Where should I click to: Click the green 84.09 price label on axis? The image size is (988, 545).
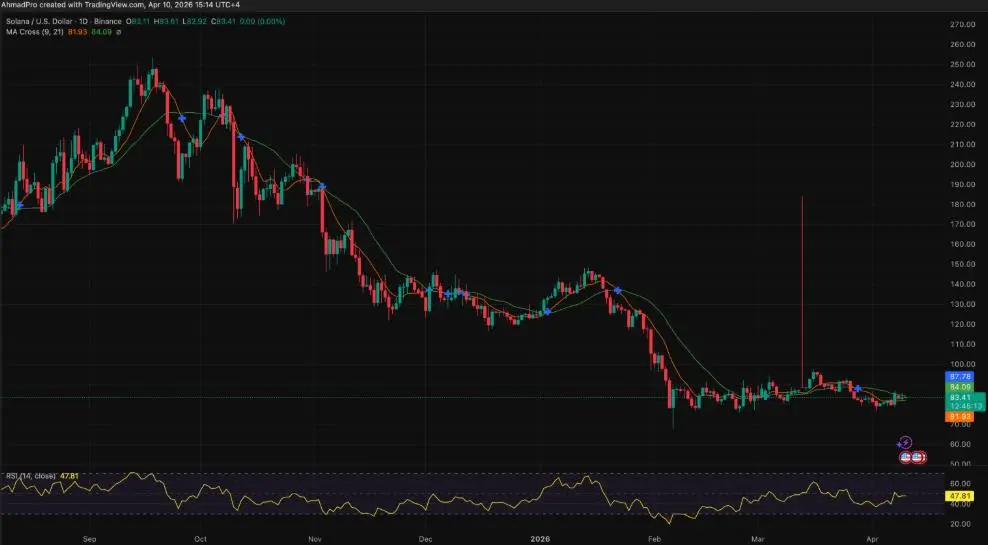[960, 387]
